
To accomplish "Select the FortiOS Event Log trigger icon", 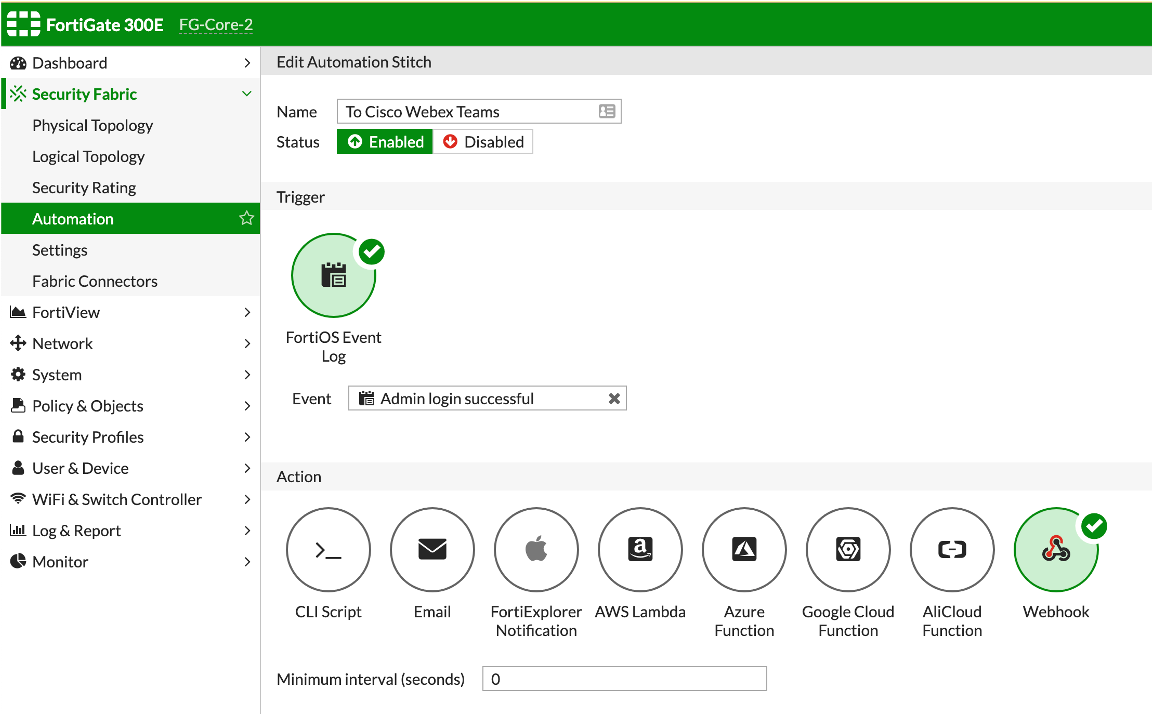I will coord(334,275).
